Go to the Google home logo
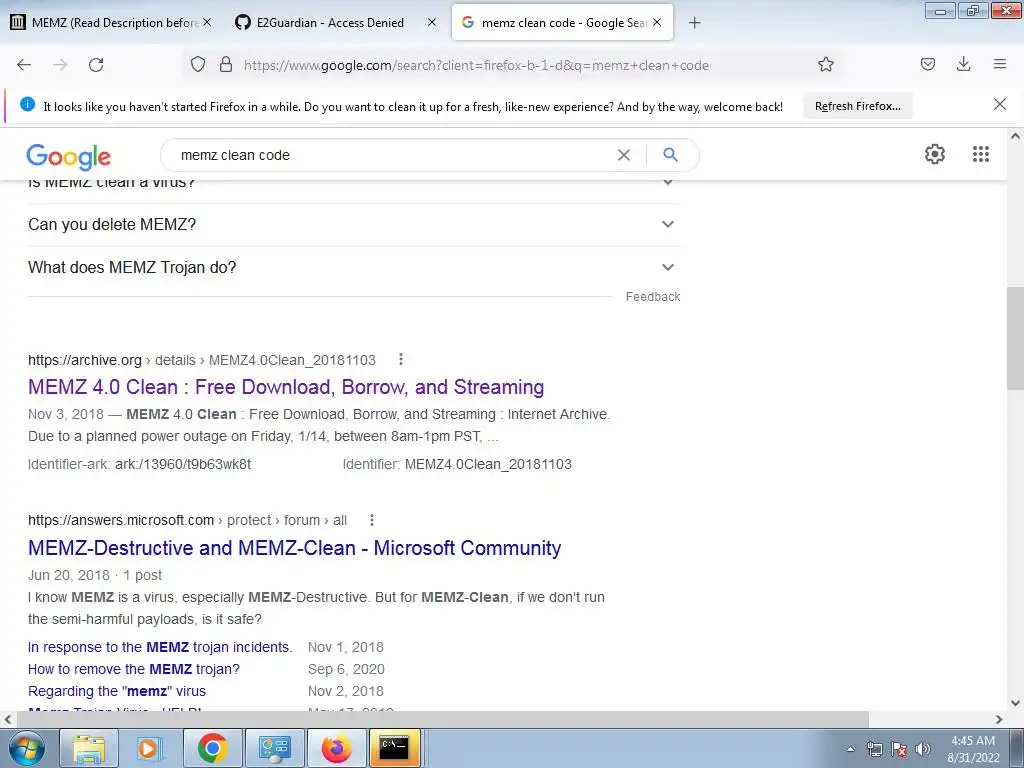The width and height of the screenshot is (1024, 768). click(x=69, y=157)
